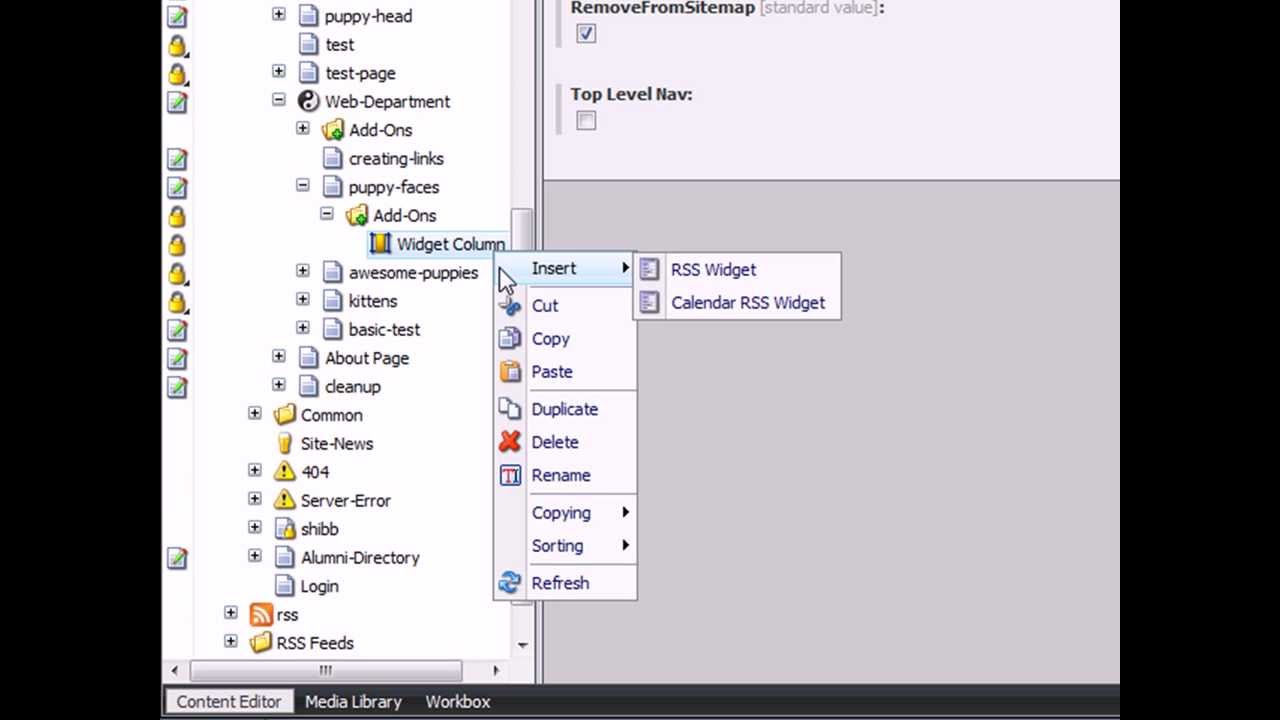The height and width of the screenshot is (720, 1280).
Task: Expand the Alumni-Directory node
Action: 255,557
